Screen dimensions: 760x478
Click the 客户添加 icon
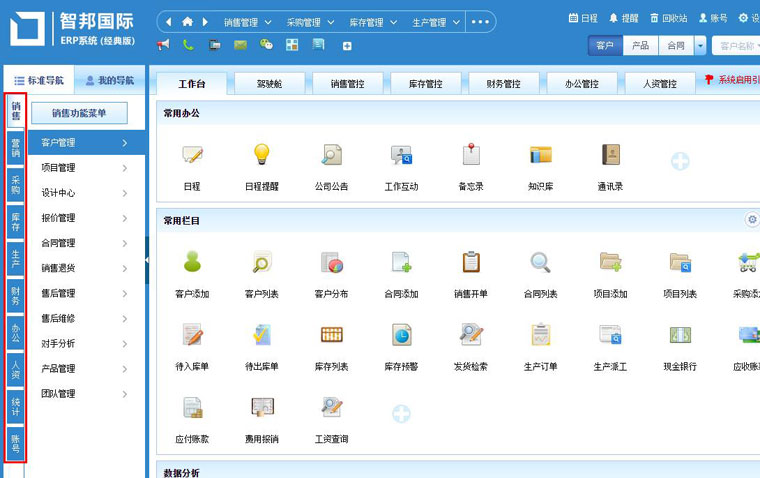pos(192,263)
